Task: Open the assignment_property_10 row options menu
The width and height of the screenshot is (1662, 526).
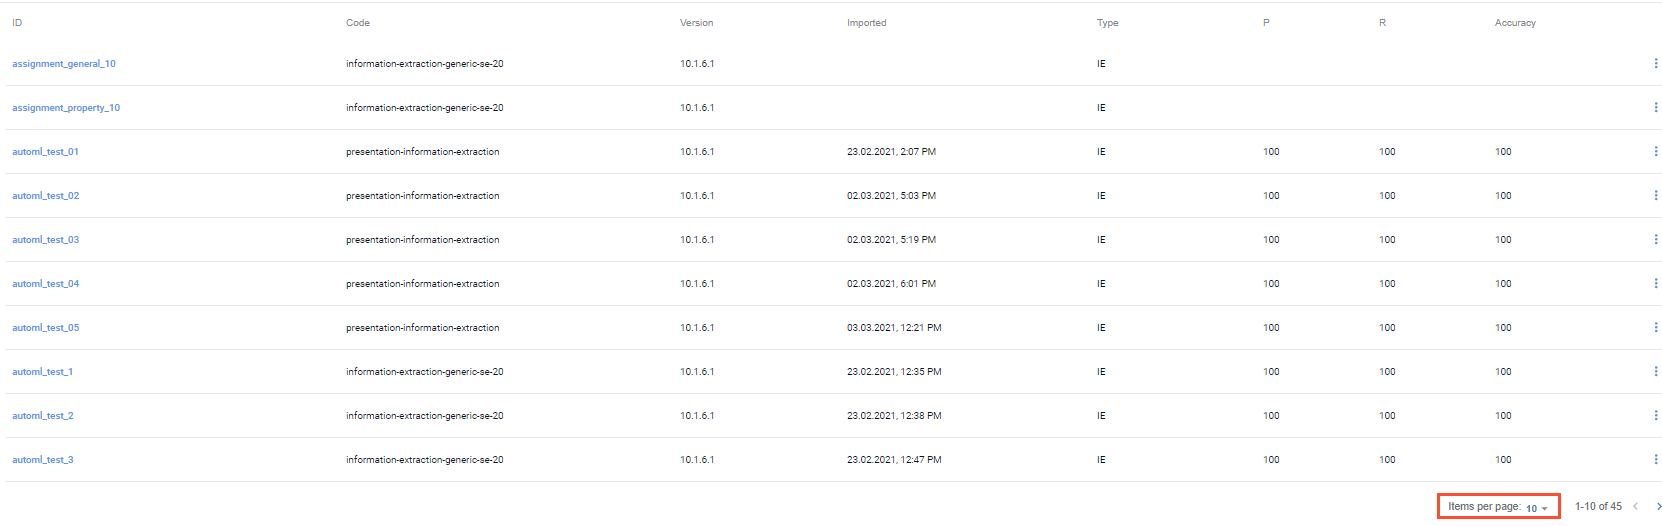Action: (1655, 108)
